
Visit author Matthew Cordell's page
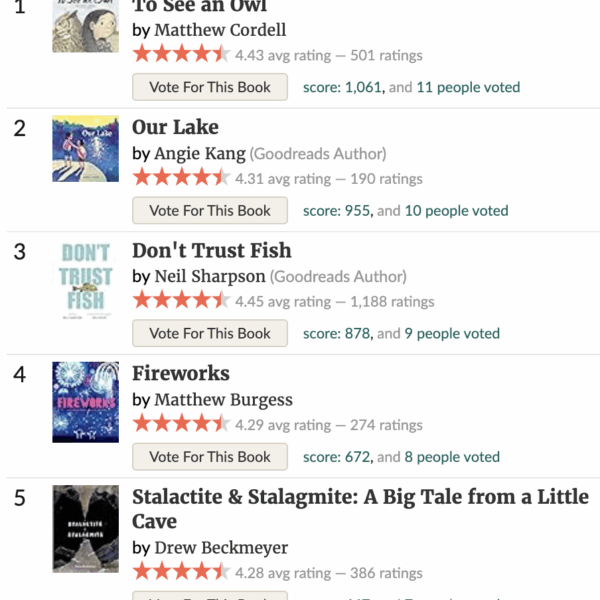220,30
